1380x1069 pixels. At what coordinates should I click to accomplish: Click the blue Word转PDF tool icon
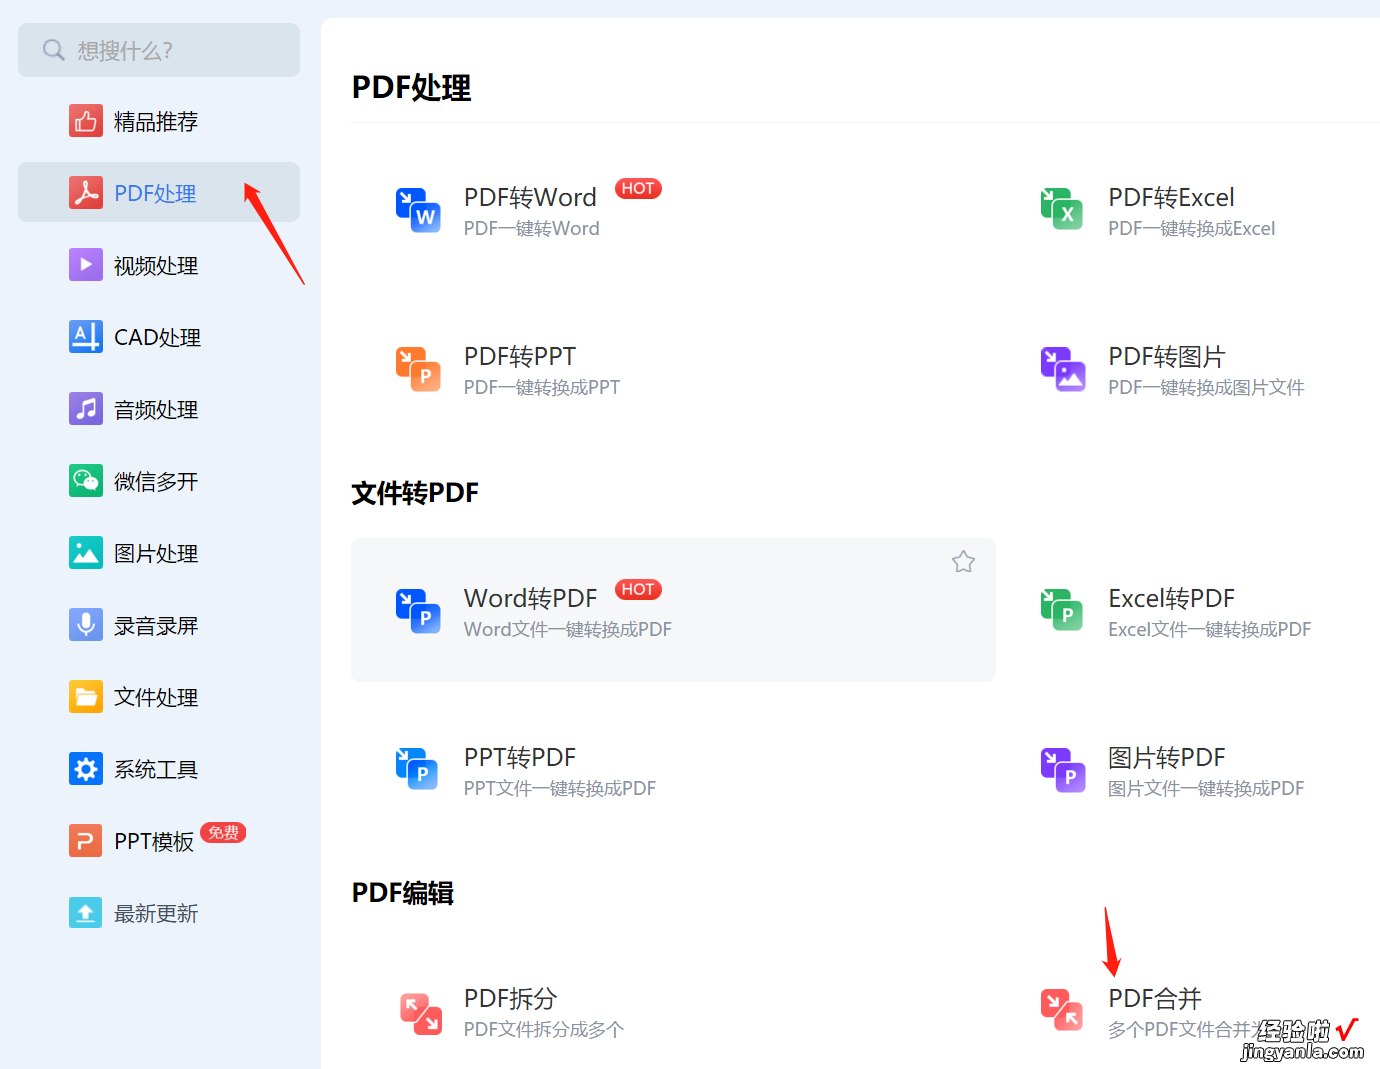418,611
